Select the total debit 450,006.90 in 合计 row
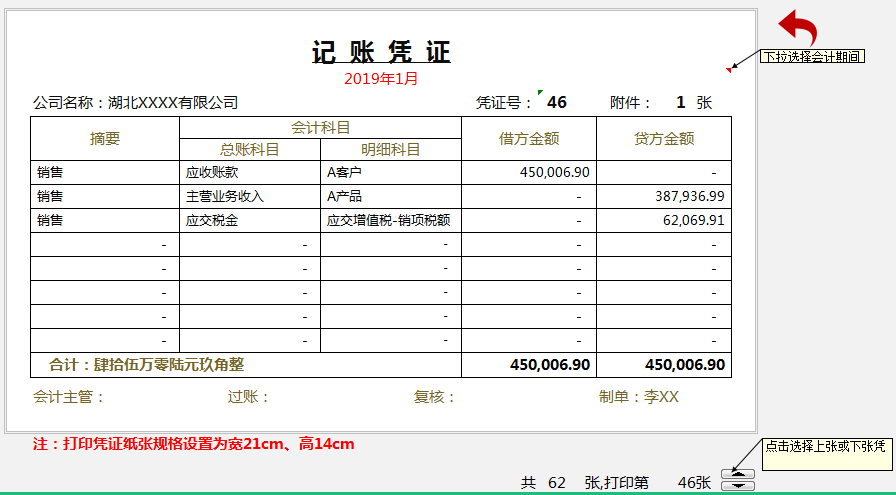The image size is (896, 495). [x=529, y=365]
